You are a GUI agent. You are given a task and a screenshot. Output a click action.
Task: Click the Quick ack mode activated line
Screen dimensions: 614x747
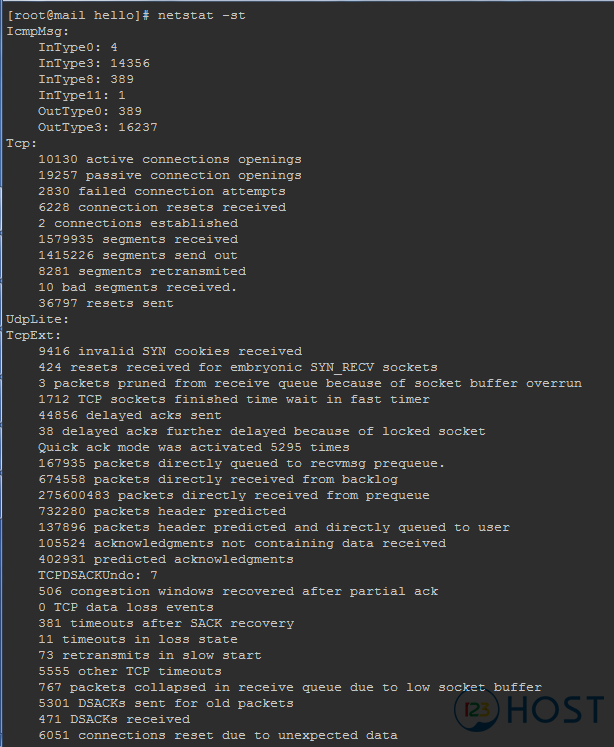(194, 447)
